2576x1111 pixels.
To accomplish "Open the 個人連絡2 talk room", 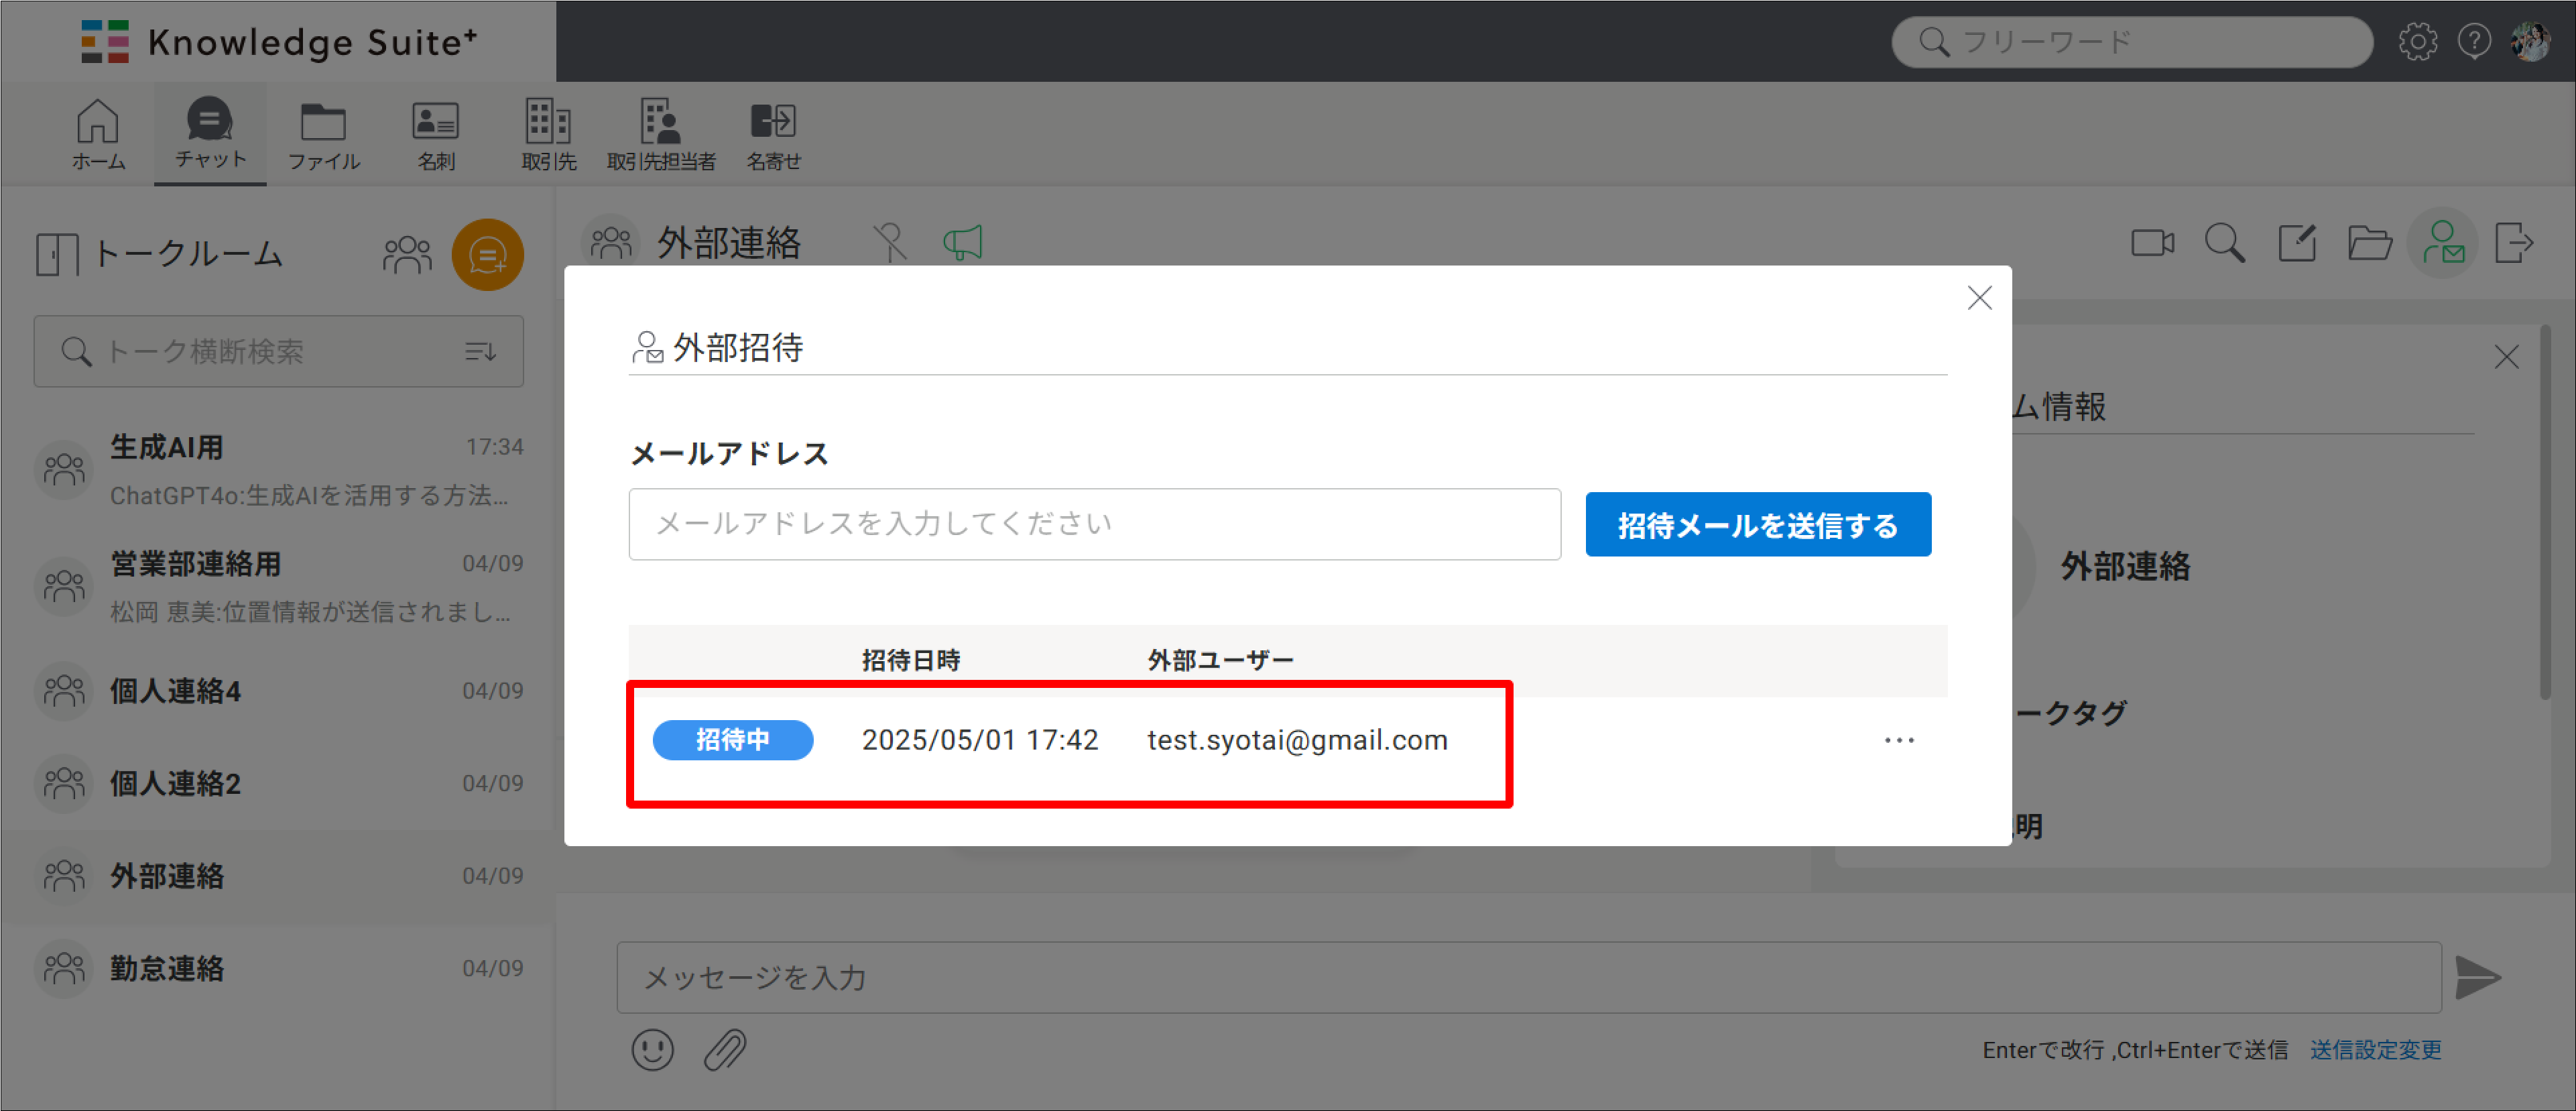I will pyautogui.click(x=278, y=783).
